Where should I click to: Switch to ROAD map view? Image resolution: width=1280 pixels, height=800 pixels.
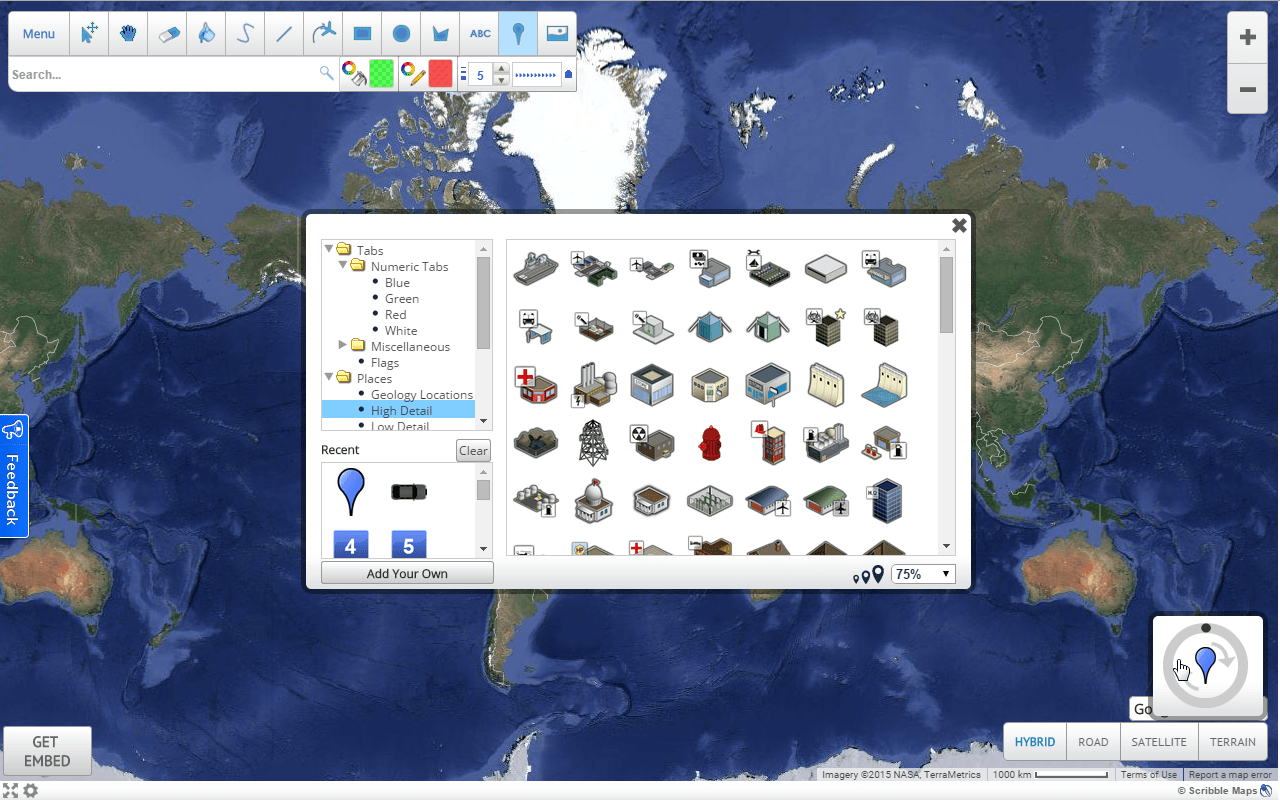[1093, 741]
